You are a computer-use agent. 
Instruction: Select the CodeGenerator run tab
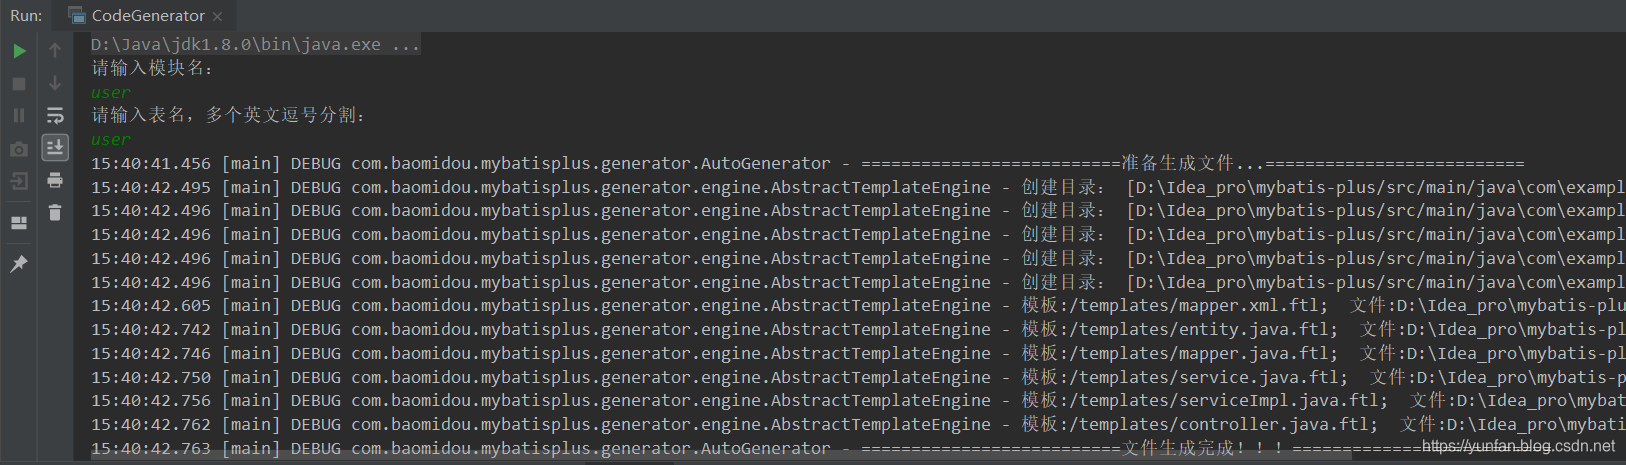click(147, 16)
